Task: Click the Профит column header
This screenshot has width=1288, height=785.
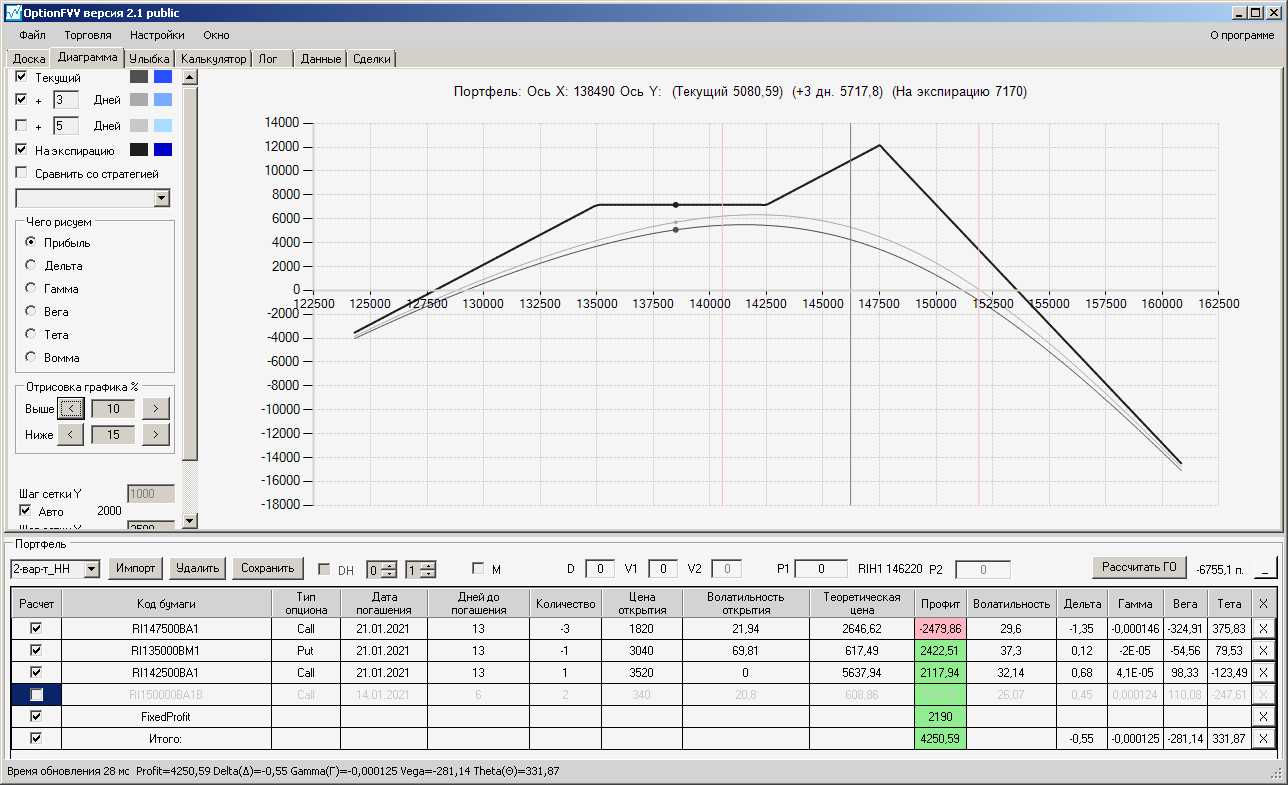Action: coord(940,603)
